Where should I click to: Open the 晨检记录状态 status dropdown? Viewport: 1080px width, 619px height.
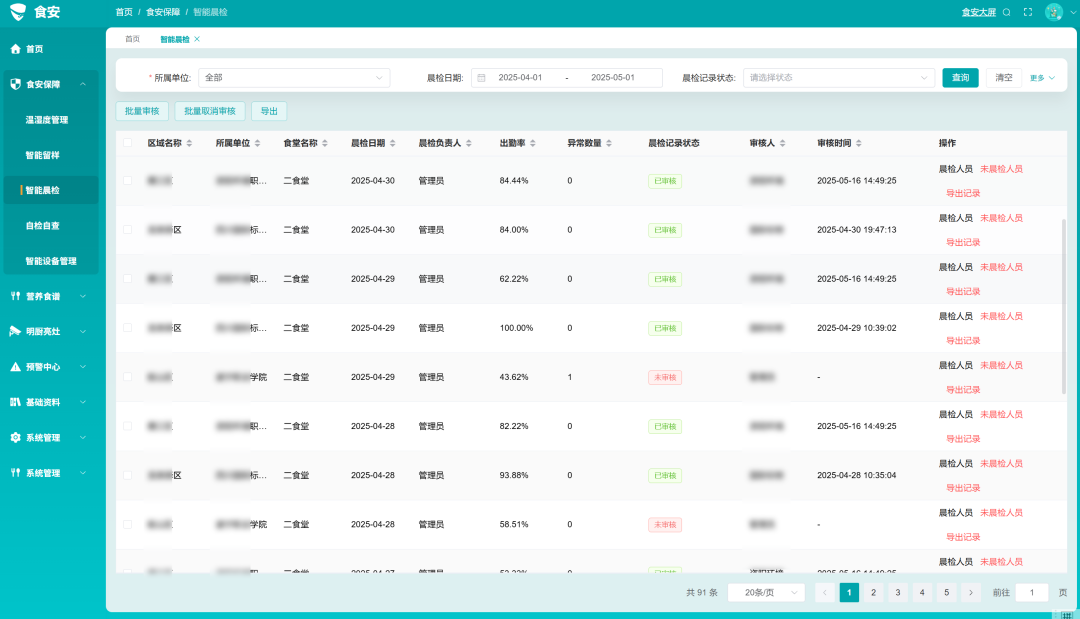[x=838, y=78]
